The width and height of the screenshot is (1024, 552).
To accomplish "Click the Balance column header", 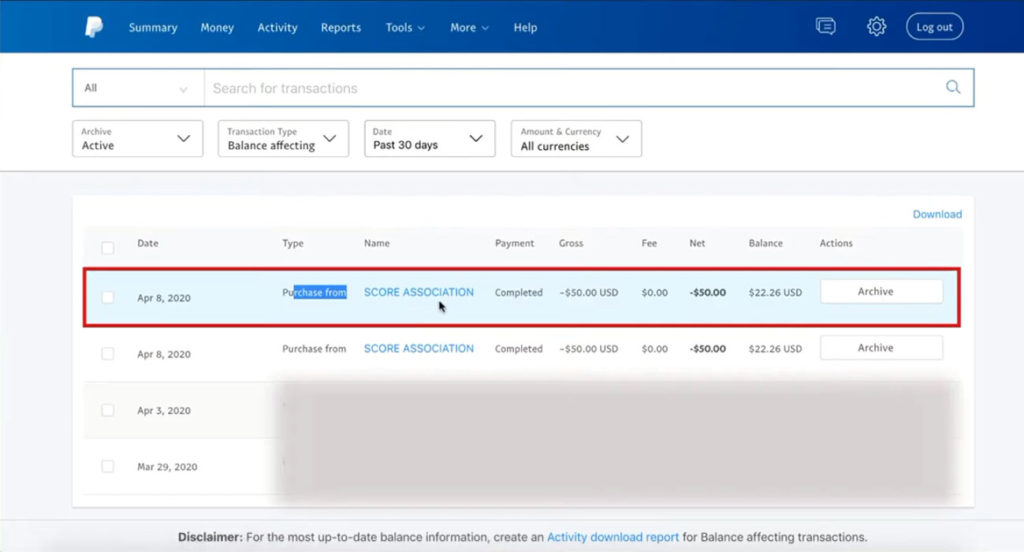I will (x=765, y=243).
